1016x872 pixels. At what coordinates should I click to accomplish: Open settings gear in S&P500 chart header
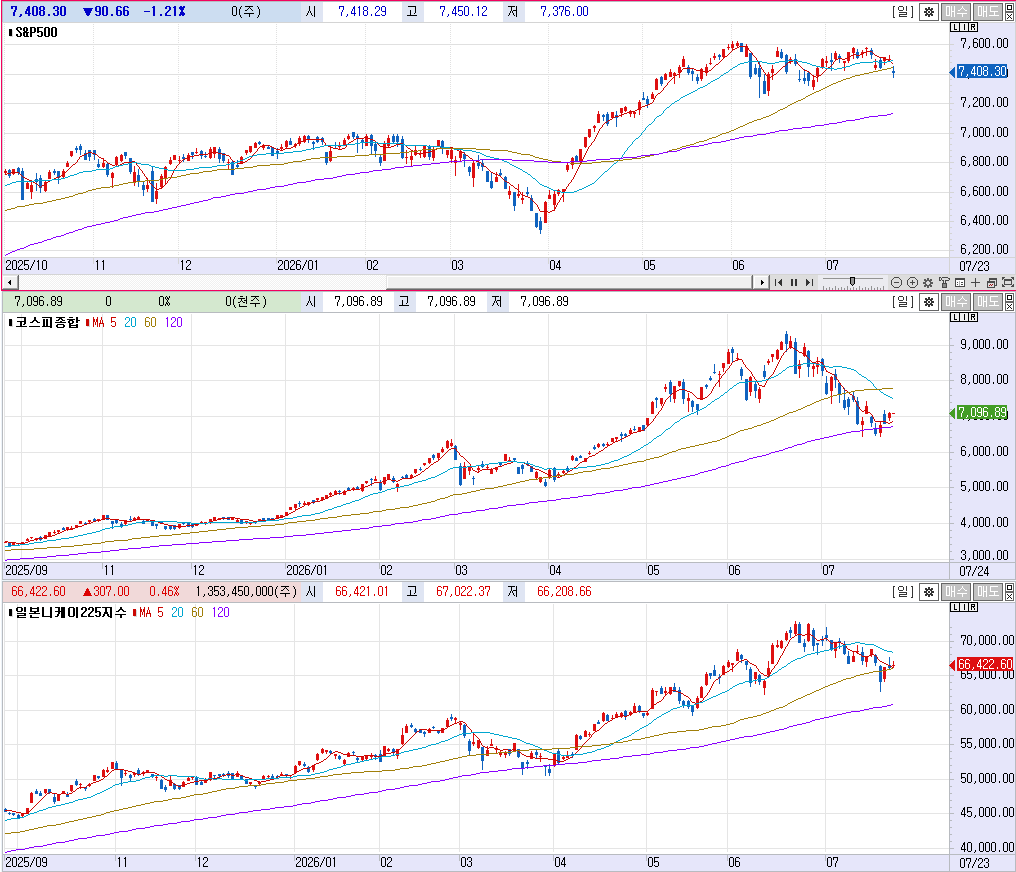[x=929, y=12]
